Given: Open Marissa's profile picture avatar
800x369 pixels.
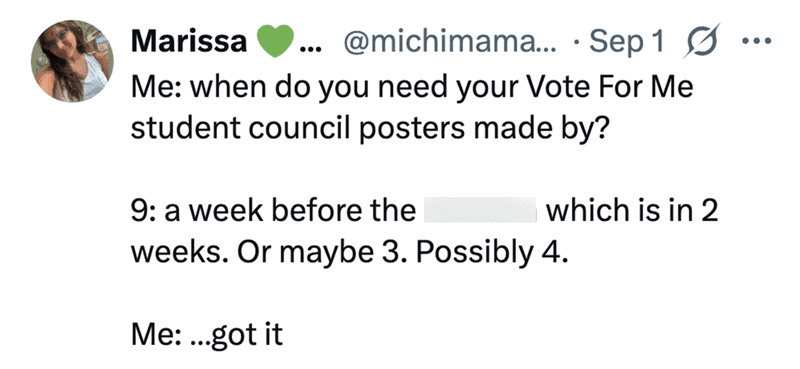Looking at the screenshot, I should 72,61.
